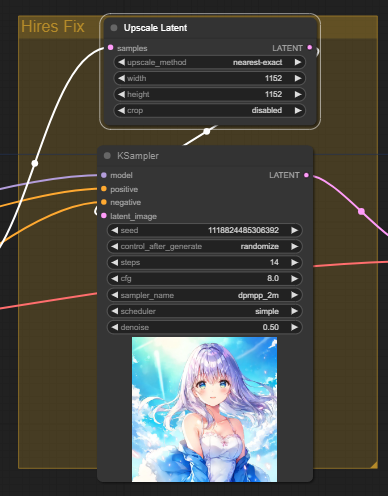This screenshot has width=388, height=496.
Task: Click the KSampler preview image
Action: coord(204,409)
